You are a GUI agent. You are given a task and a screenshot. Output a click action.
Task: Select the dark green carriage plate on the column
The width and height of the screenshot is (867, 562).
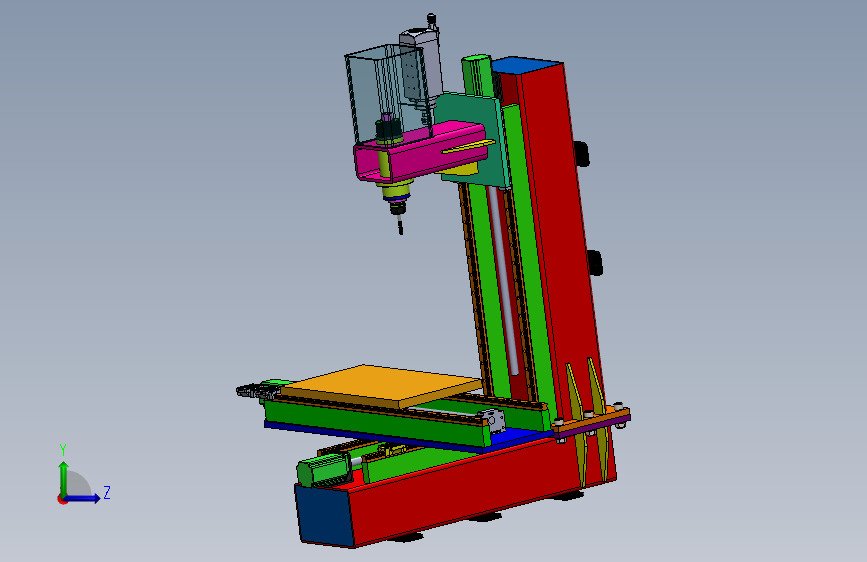(473, 138)
